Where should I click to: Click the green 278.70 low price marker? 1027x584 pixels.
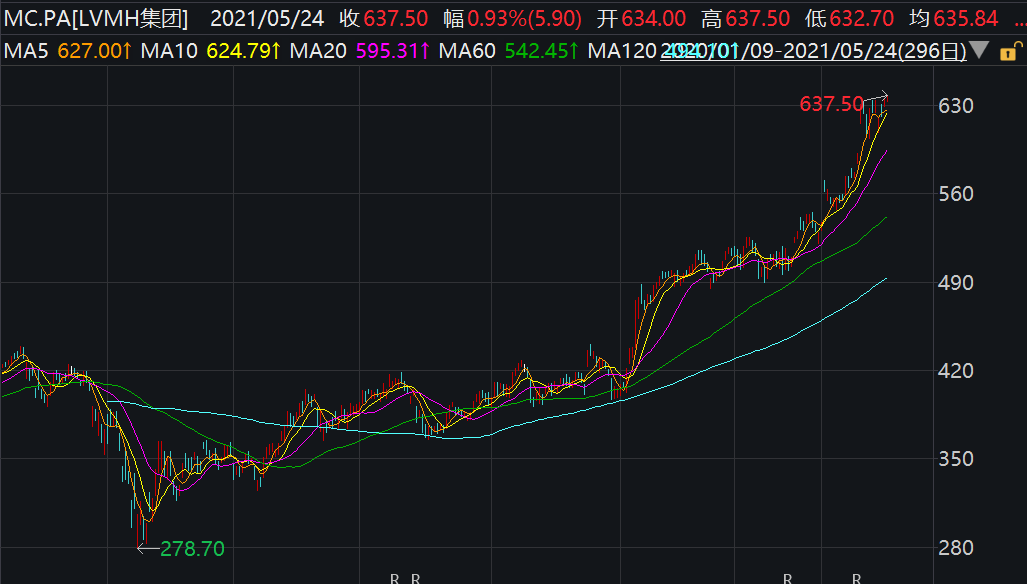pos(192,548)
